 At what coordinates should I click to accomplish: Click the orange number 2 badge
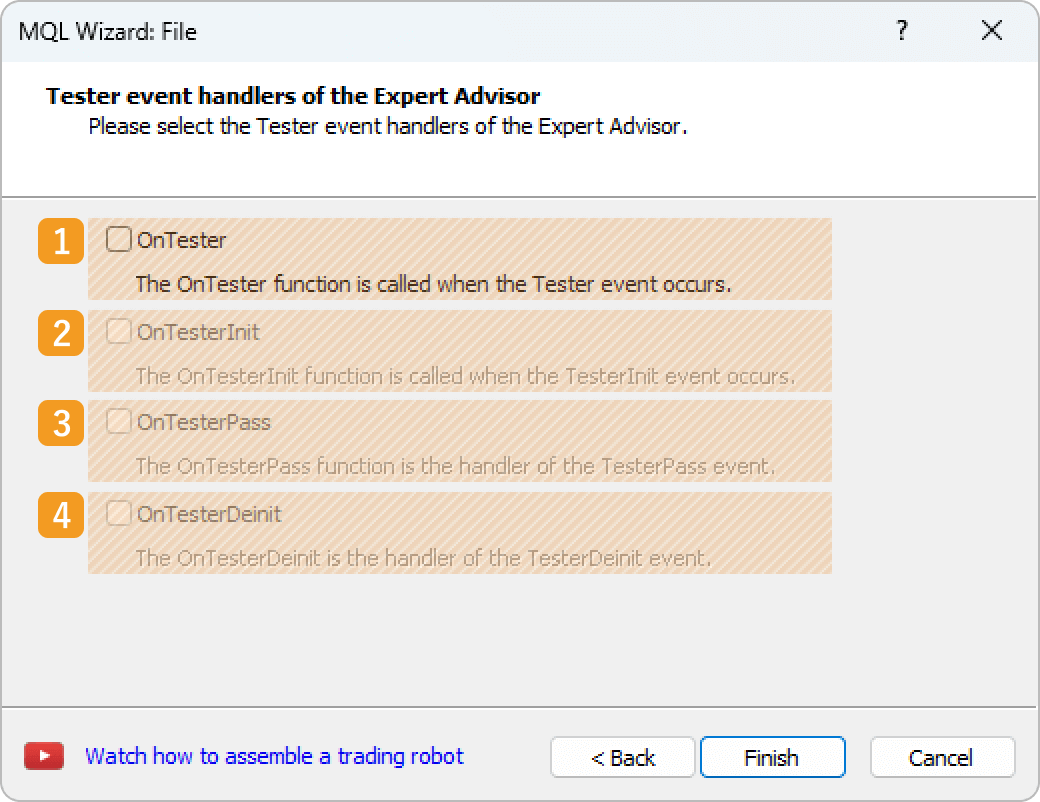point(61,333)
